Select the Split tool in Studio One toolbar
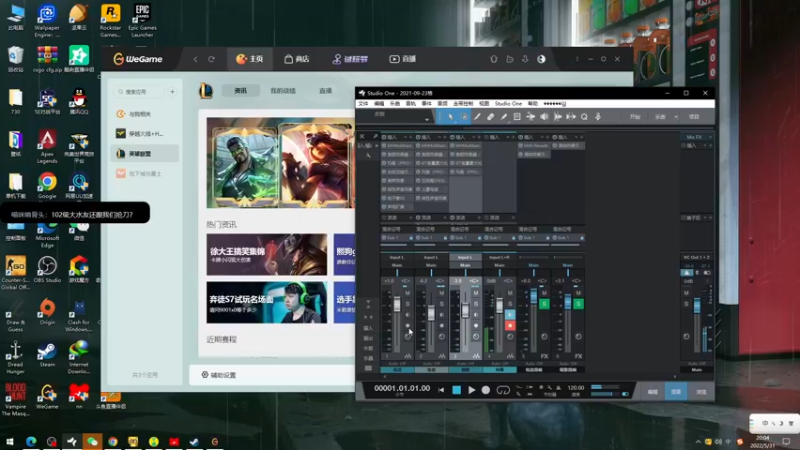800x450 pixels. (477, 117)
